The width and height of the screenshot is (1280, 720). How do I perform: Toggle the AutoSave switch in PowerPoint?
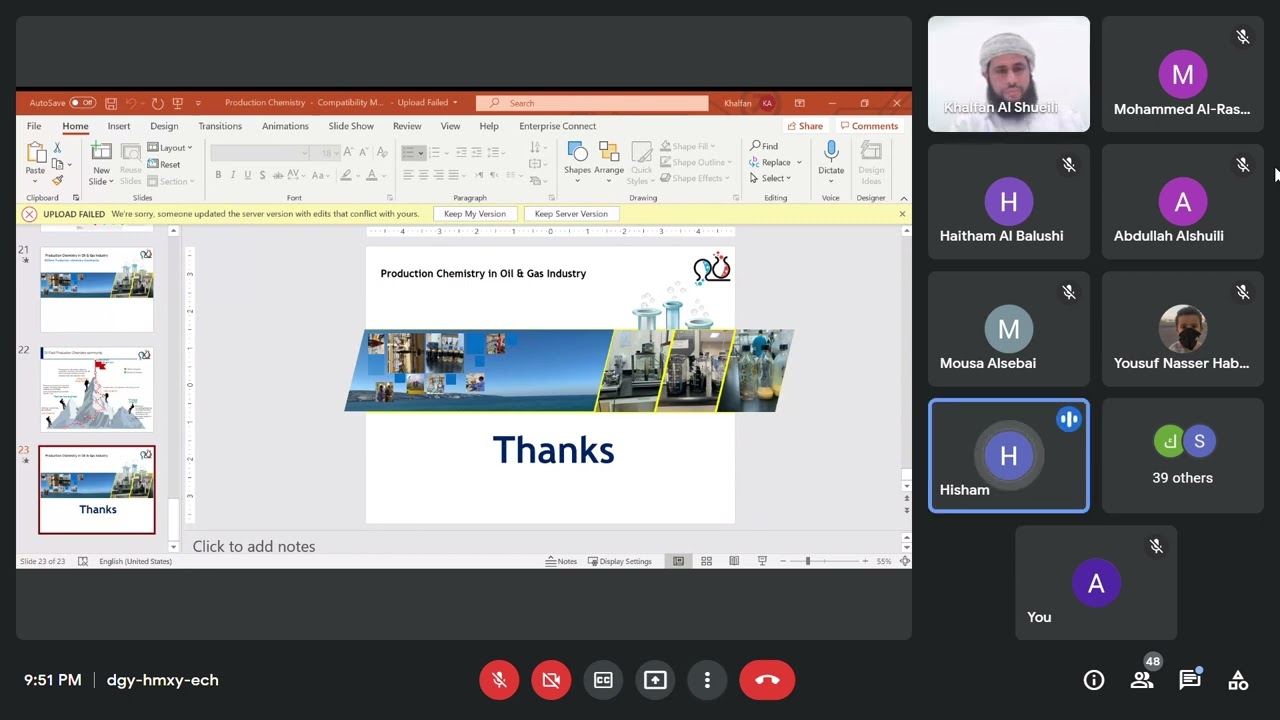pos(82,103)
